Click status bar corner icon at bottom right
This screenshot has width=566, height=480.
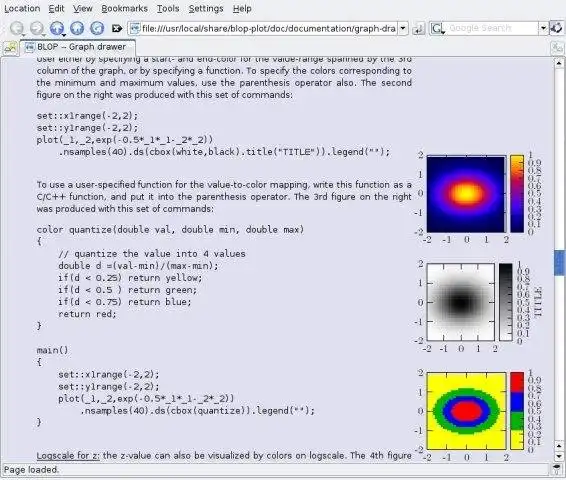point(556,470)
